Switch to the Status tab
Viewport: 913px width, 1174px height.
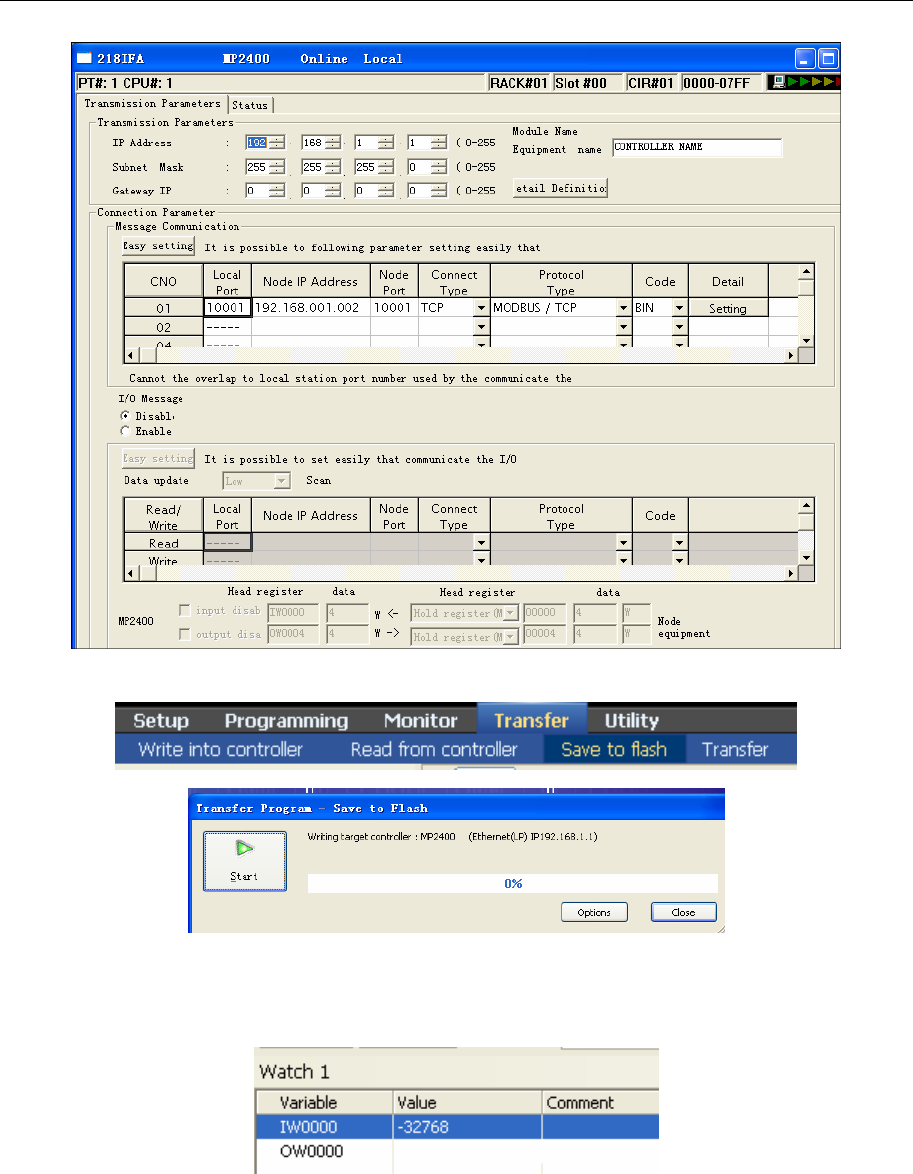250,105
